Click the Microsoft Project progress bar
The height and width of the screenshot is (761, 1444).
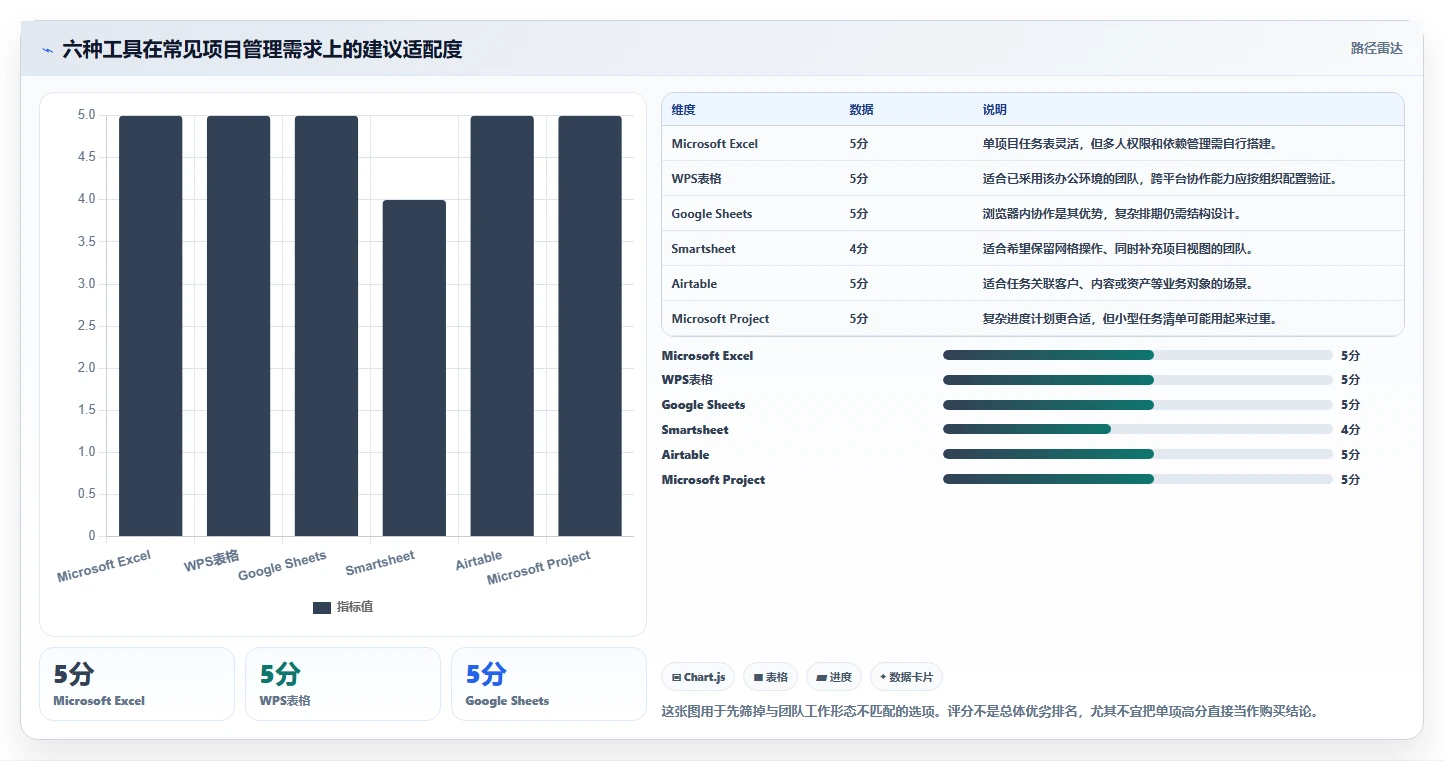pos(1138,479)
